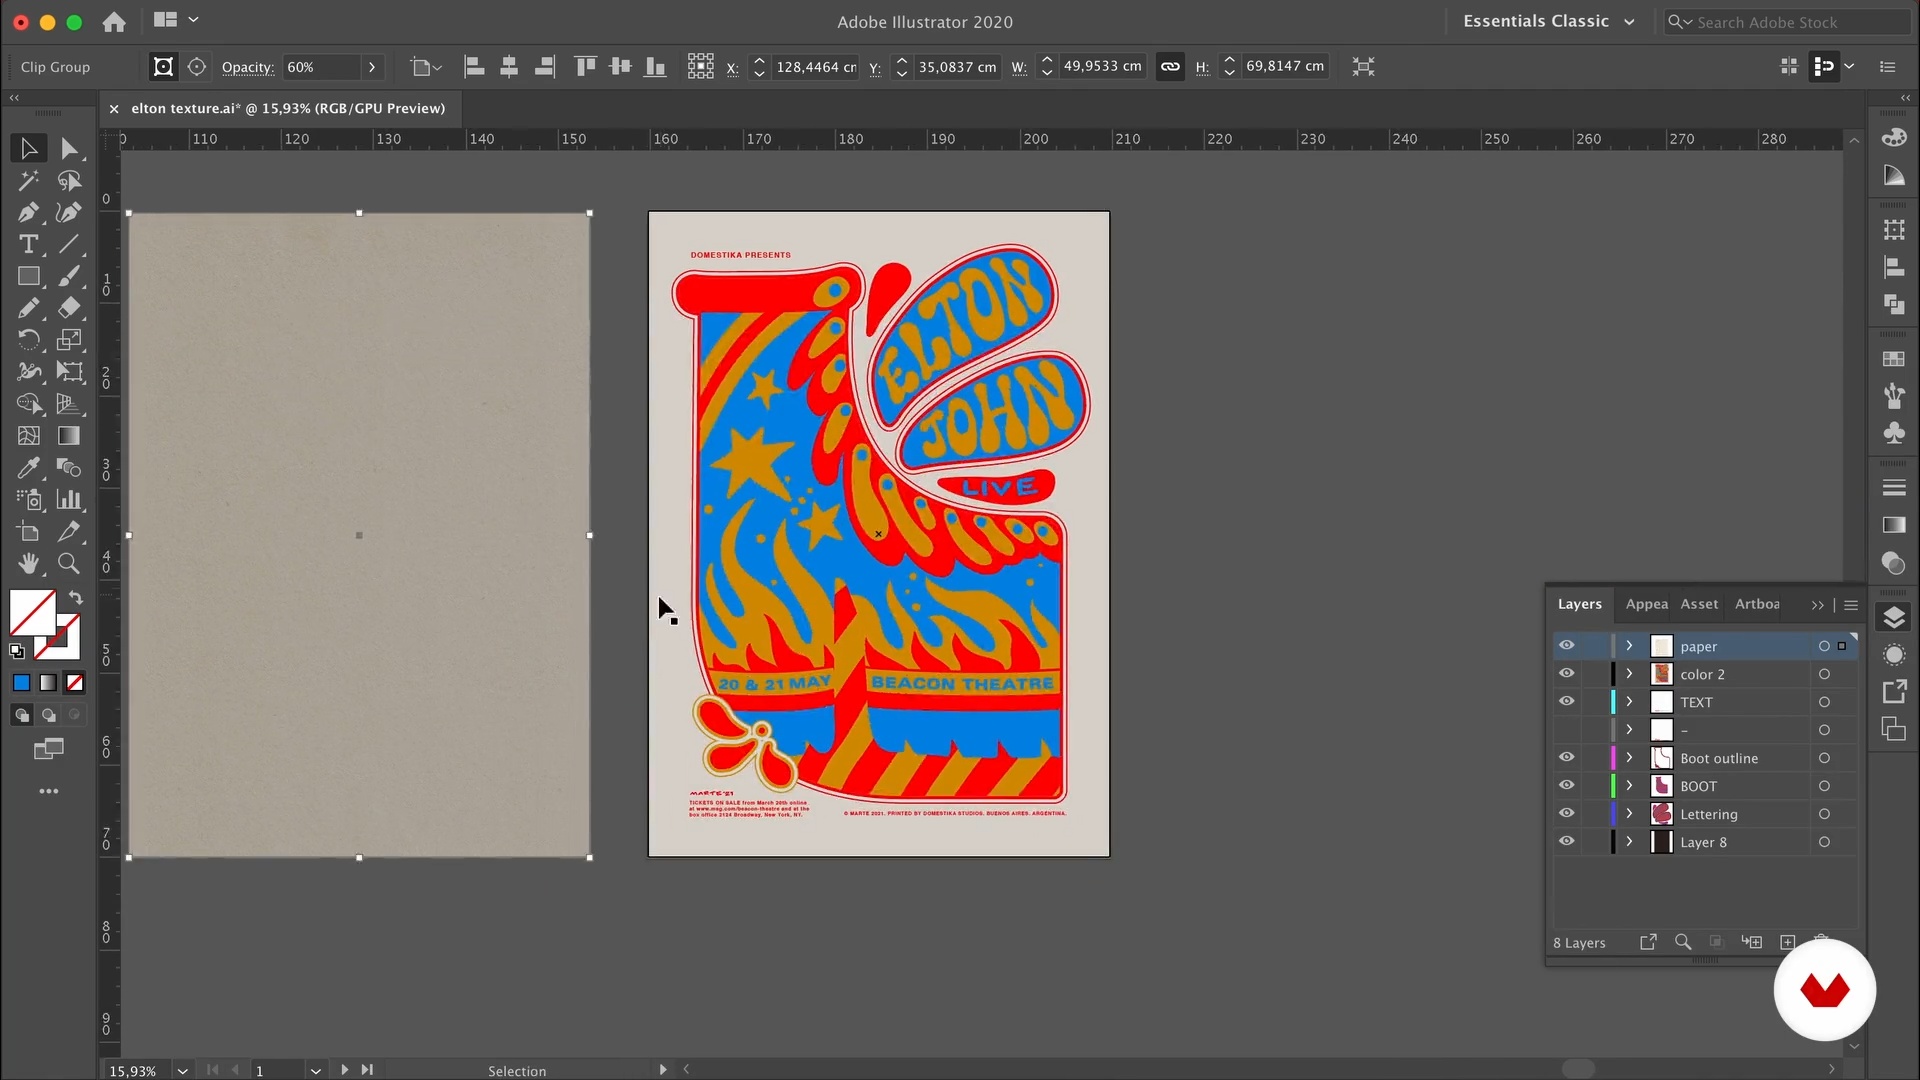
Task: Select the Shape Builder tool
Action: [x=28, y=404]
